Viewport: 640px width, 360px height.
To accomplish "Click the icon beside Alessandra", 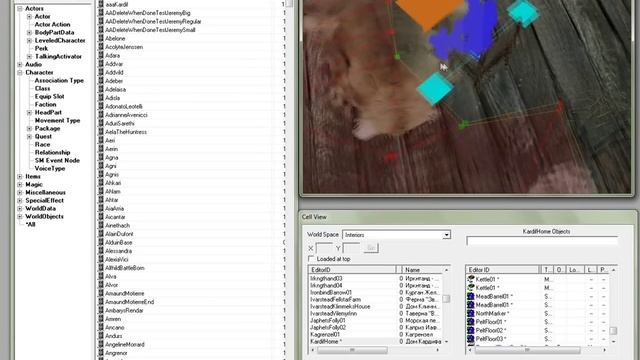I will (101, 251).
